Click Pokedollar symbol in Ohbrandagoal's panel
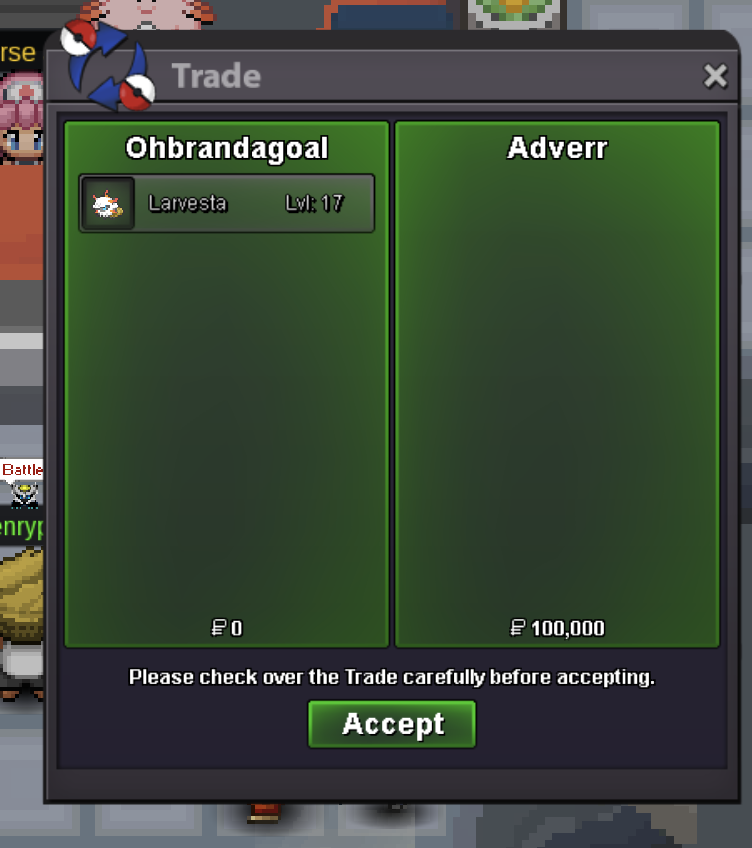The height and width of the screenshot is (848, 752). tap(219, 628)
